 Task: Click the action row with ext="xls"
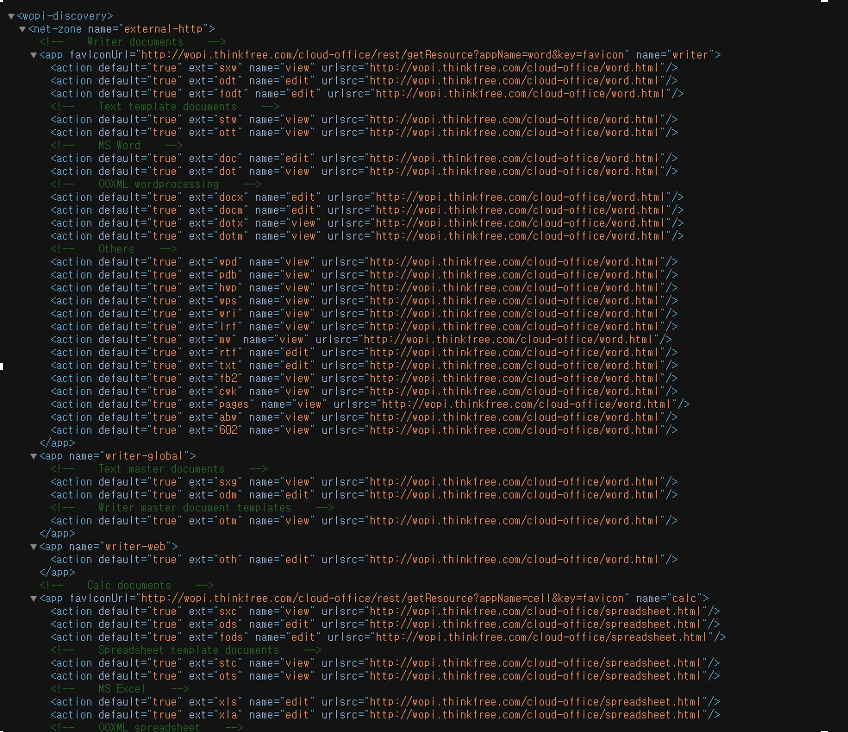[x=385, y=703]
